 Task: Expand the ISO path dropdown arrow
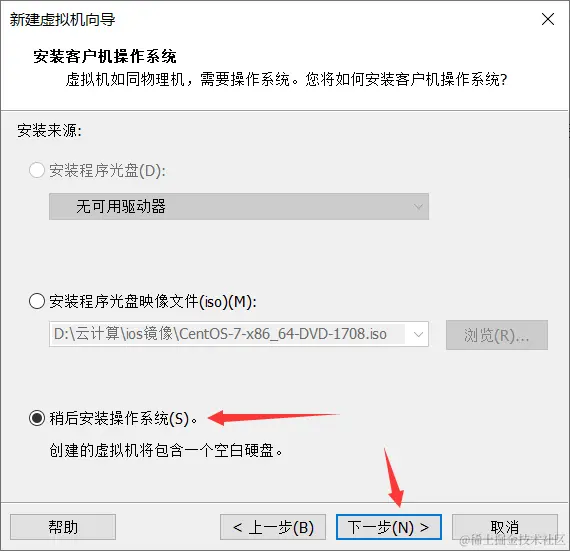418,334
